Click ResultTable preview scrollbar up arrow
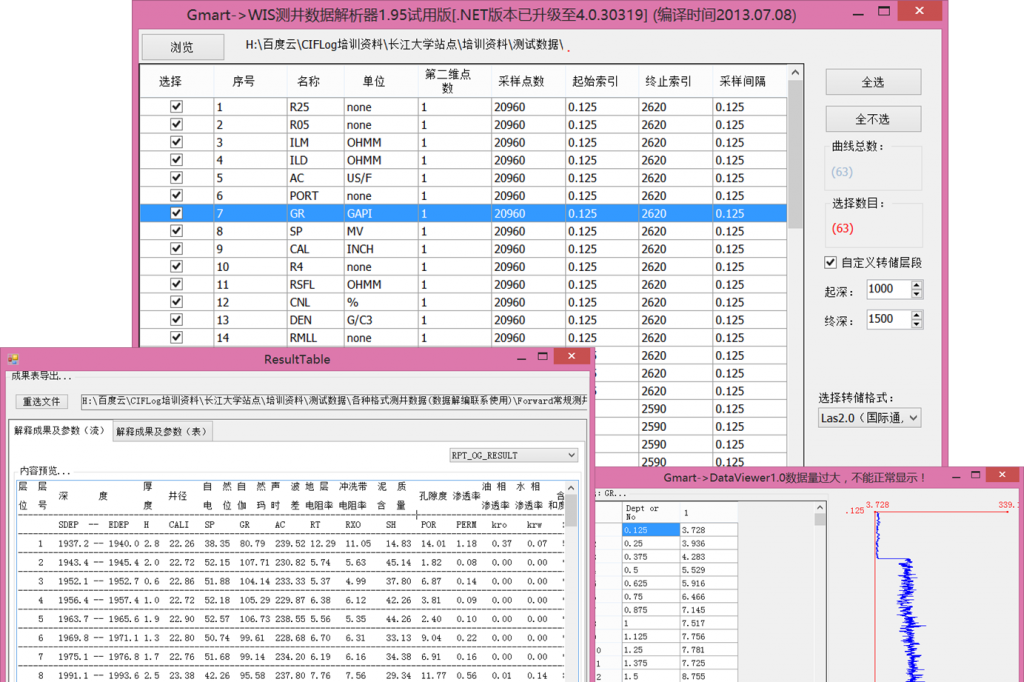Viewport: 1024px width, 682px height. [571, 488]
